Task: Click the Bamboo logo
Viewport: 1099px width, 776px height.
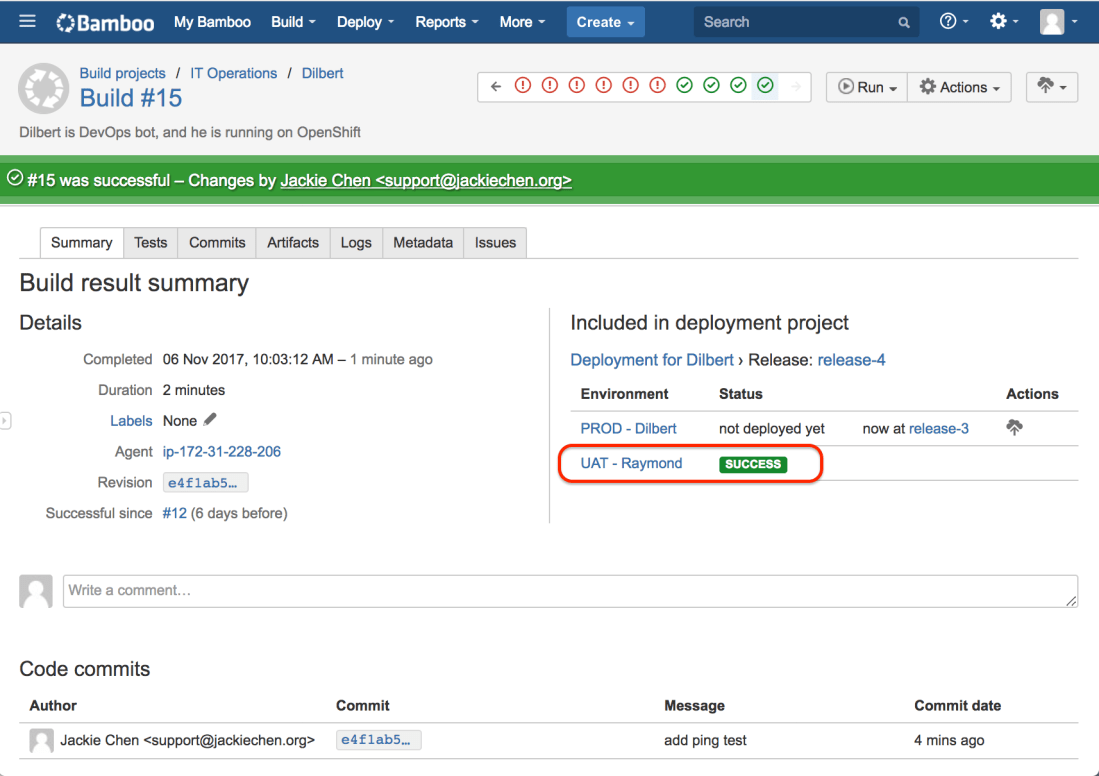Action: 105,22
